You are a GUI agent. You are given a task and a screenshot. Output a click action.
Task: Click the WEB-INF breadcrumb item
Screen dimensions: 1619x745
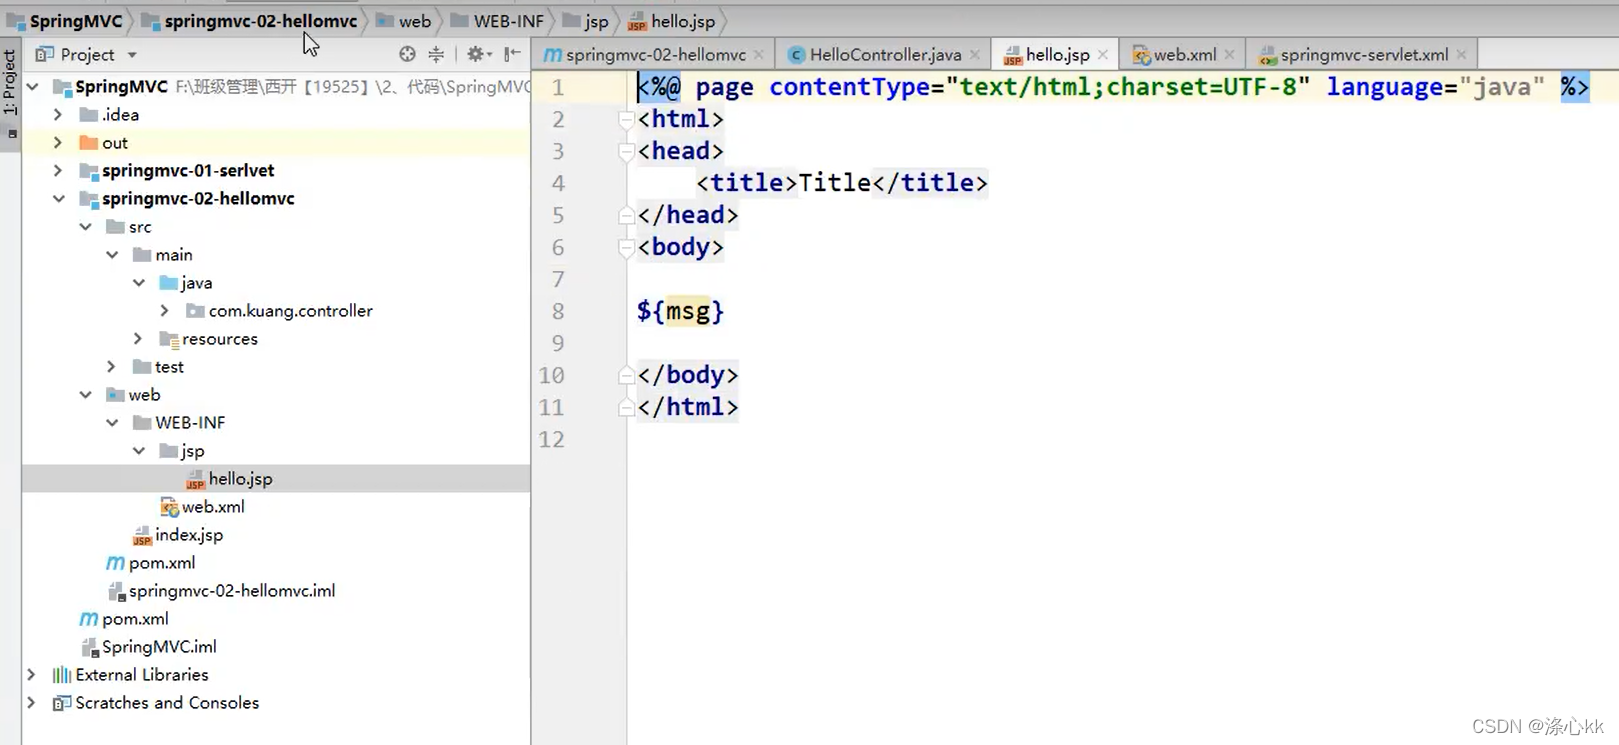pyautogui.click(x=497, y=21)
